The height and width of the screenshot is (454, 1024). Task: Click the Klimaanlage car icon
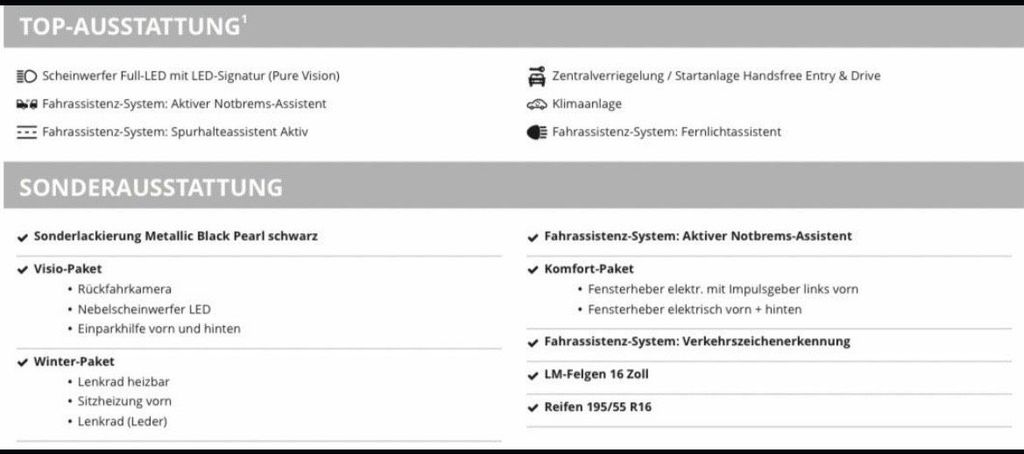pos(536,104)
